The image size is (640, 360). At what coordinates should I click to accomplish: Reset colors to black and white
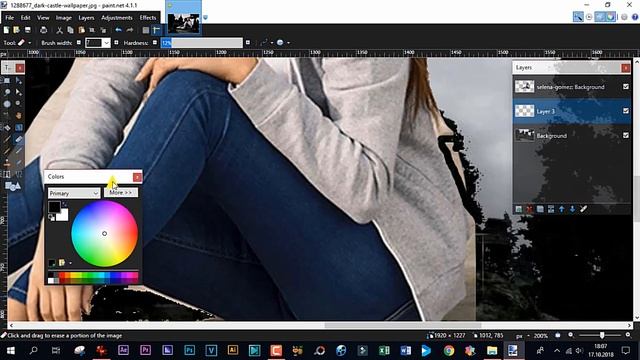click(x=51, y=218)
